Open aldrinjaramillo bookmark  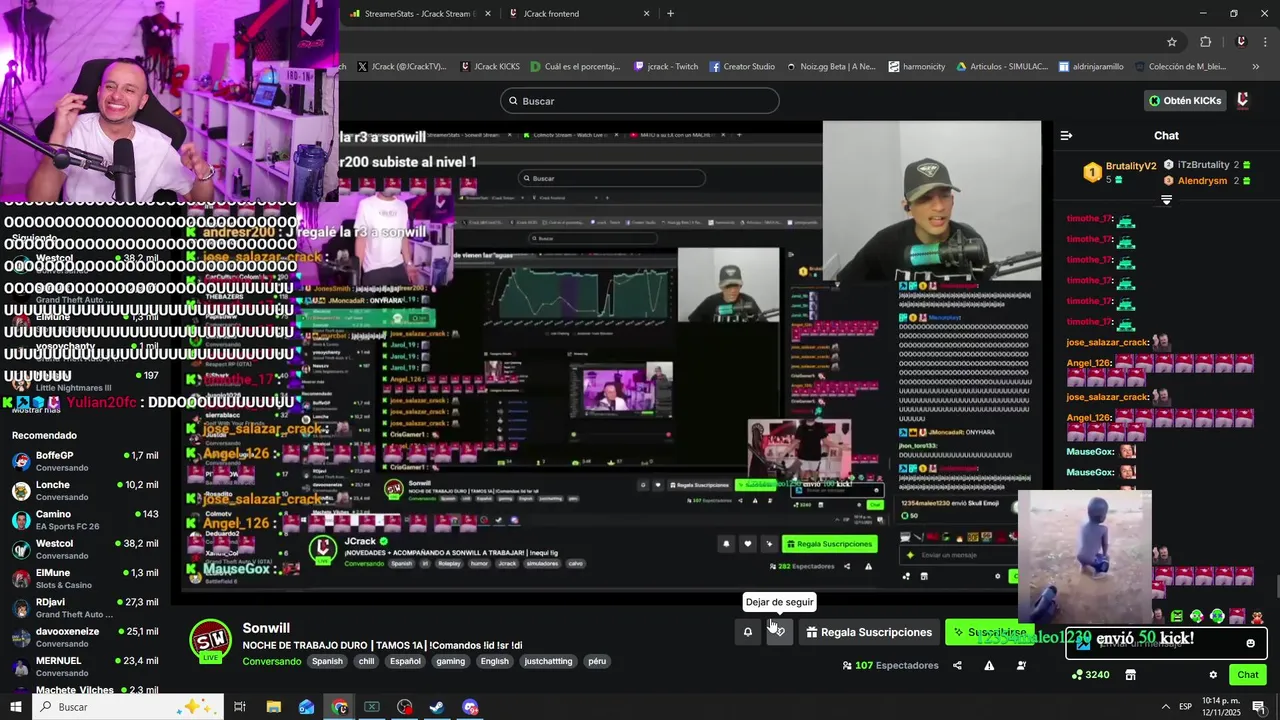pos(1091,67)
